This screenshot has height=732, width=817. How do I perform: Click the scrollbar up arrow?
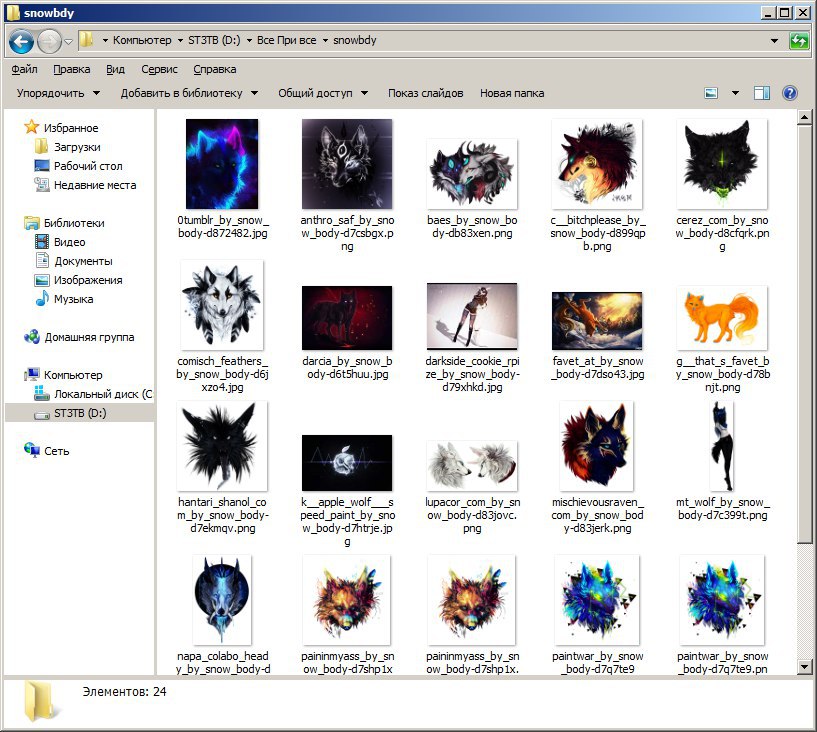point(804,118)
